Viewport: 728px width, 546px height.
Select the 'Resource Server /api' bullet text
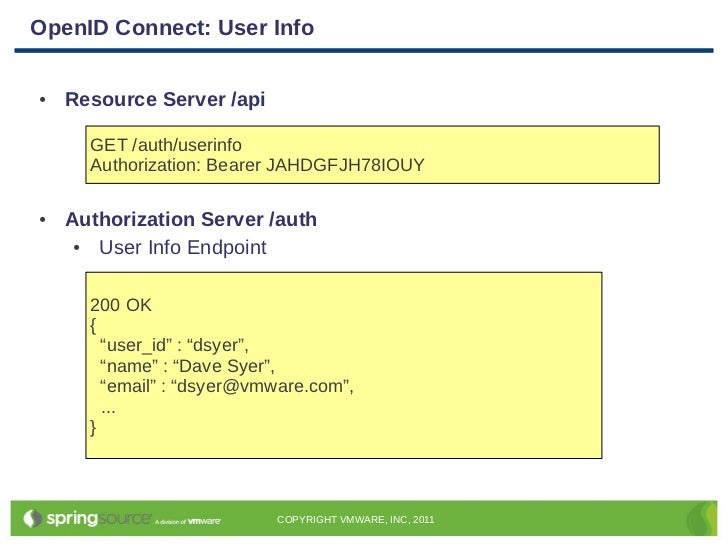[165, 99]
